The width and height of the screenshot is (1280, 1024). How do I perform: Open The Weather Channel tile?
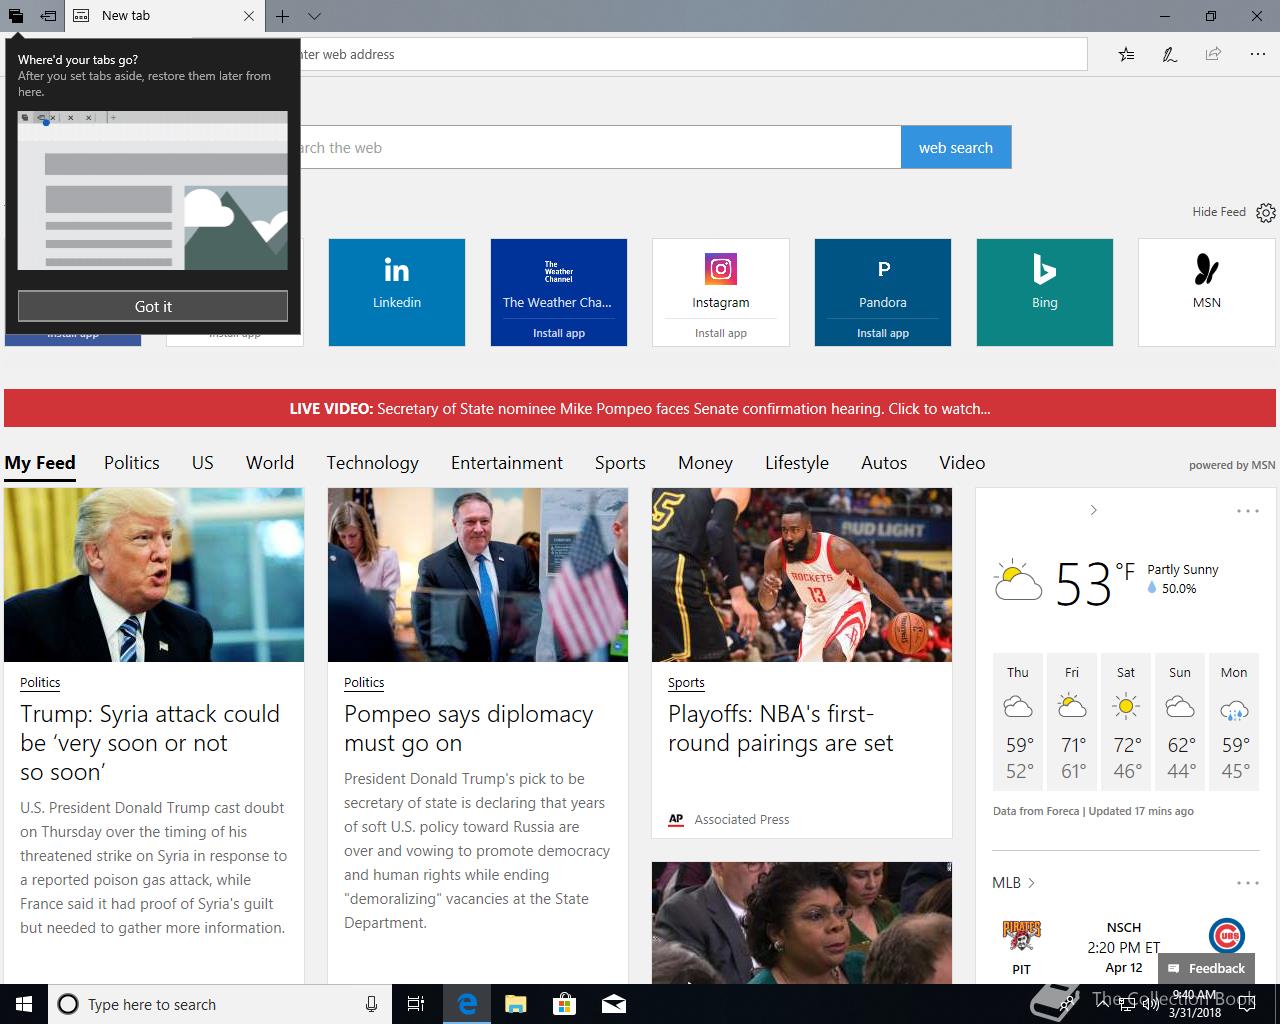pos(559,280)
